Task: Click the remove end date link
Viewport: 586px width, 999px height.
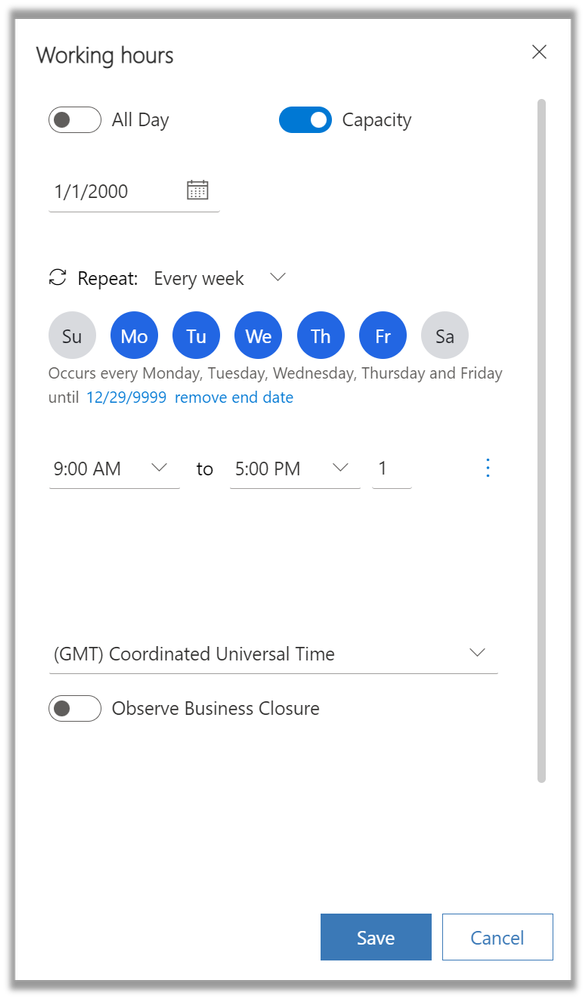Action: (234, 398)
